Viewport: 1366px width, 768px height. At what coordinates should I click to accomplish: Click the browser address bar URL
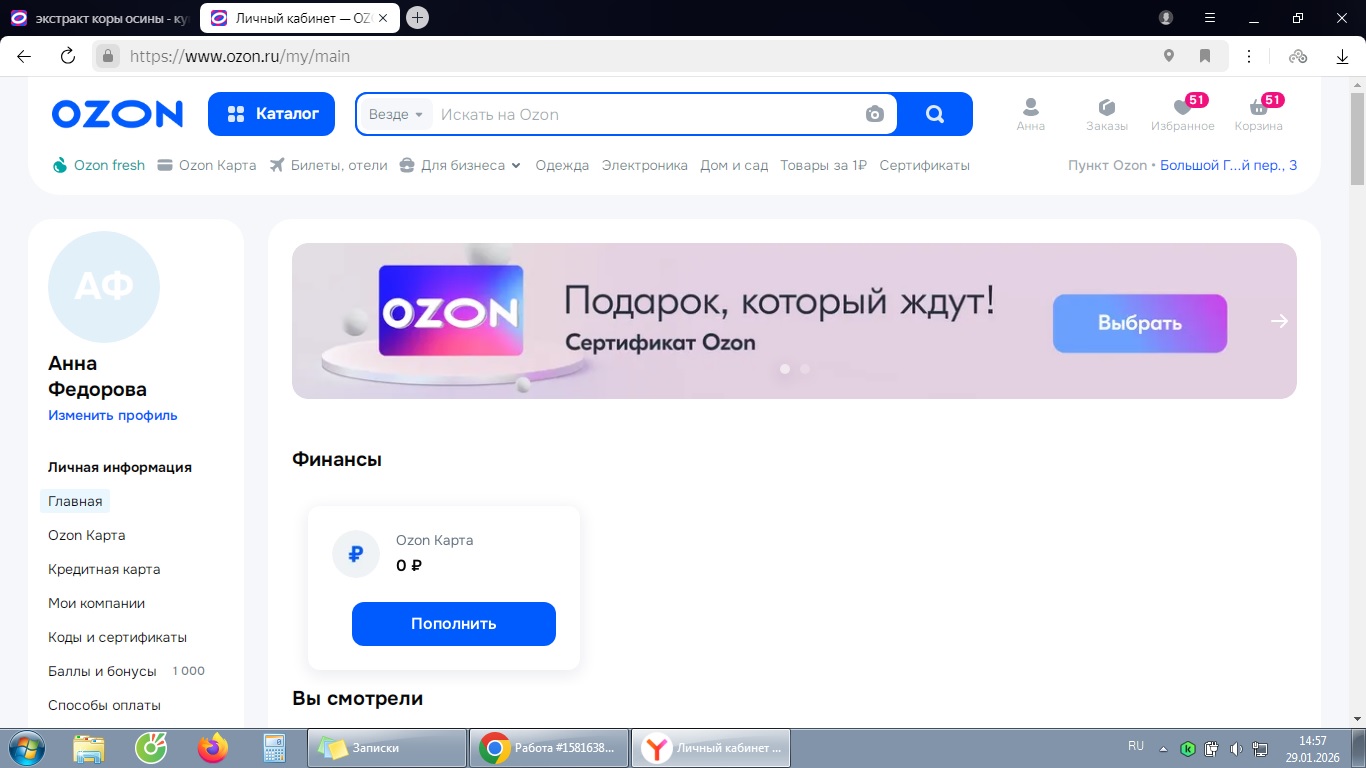pyautogui.click(x=240, y=56)
